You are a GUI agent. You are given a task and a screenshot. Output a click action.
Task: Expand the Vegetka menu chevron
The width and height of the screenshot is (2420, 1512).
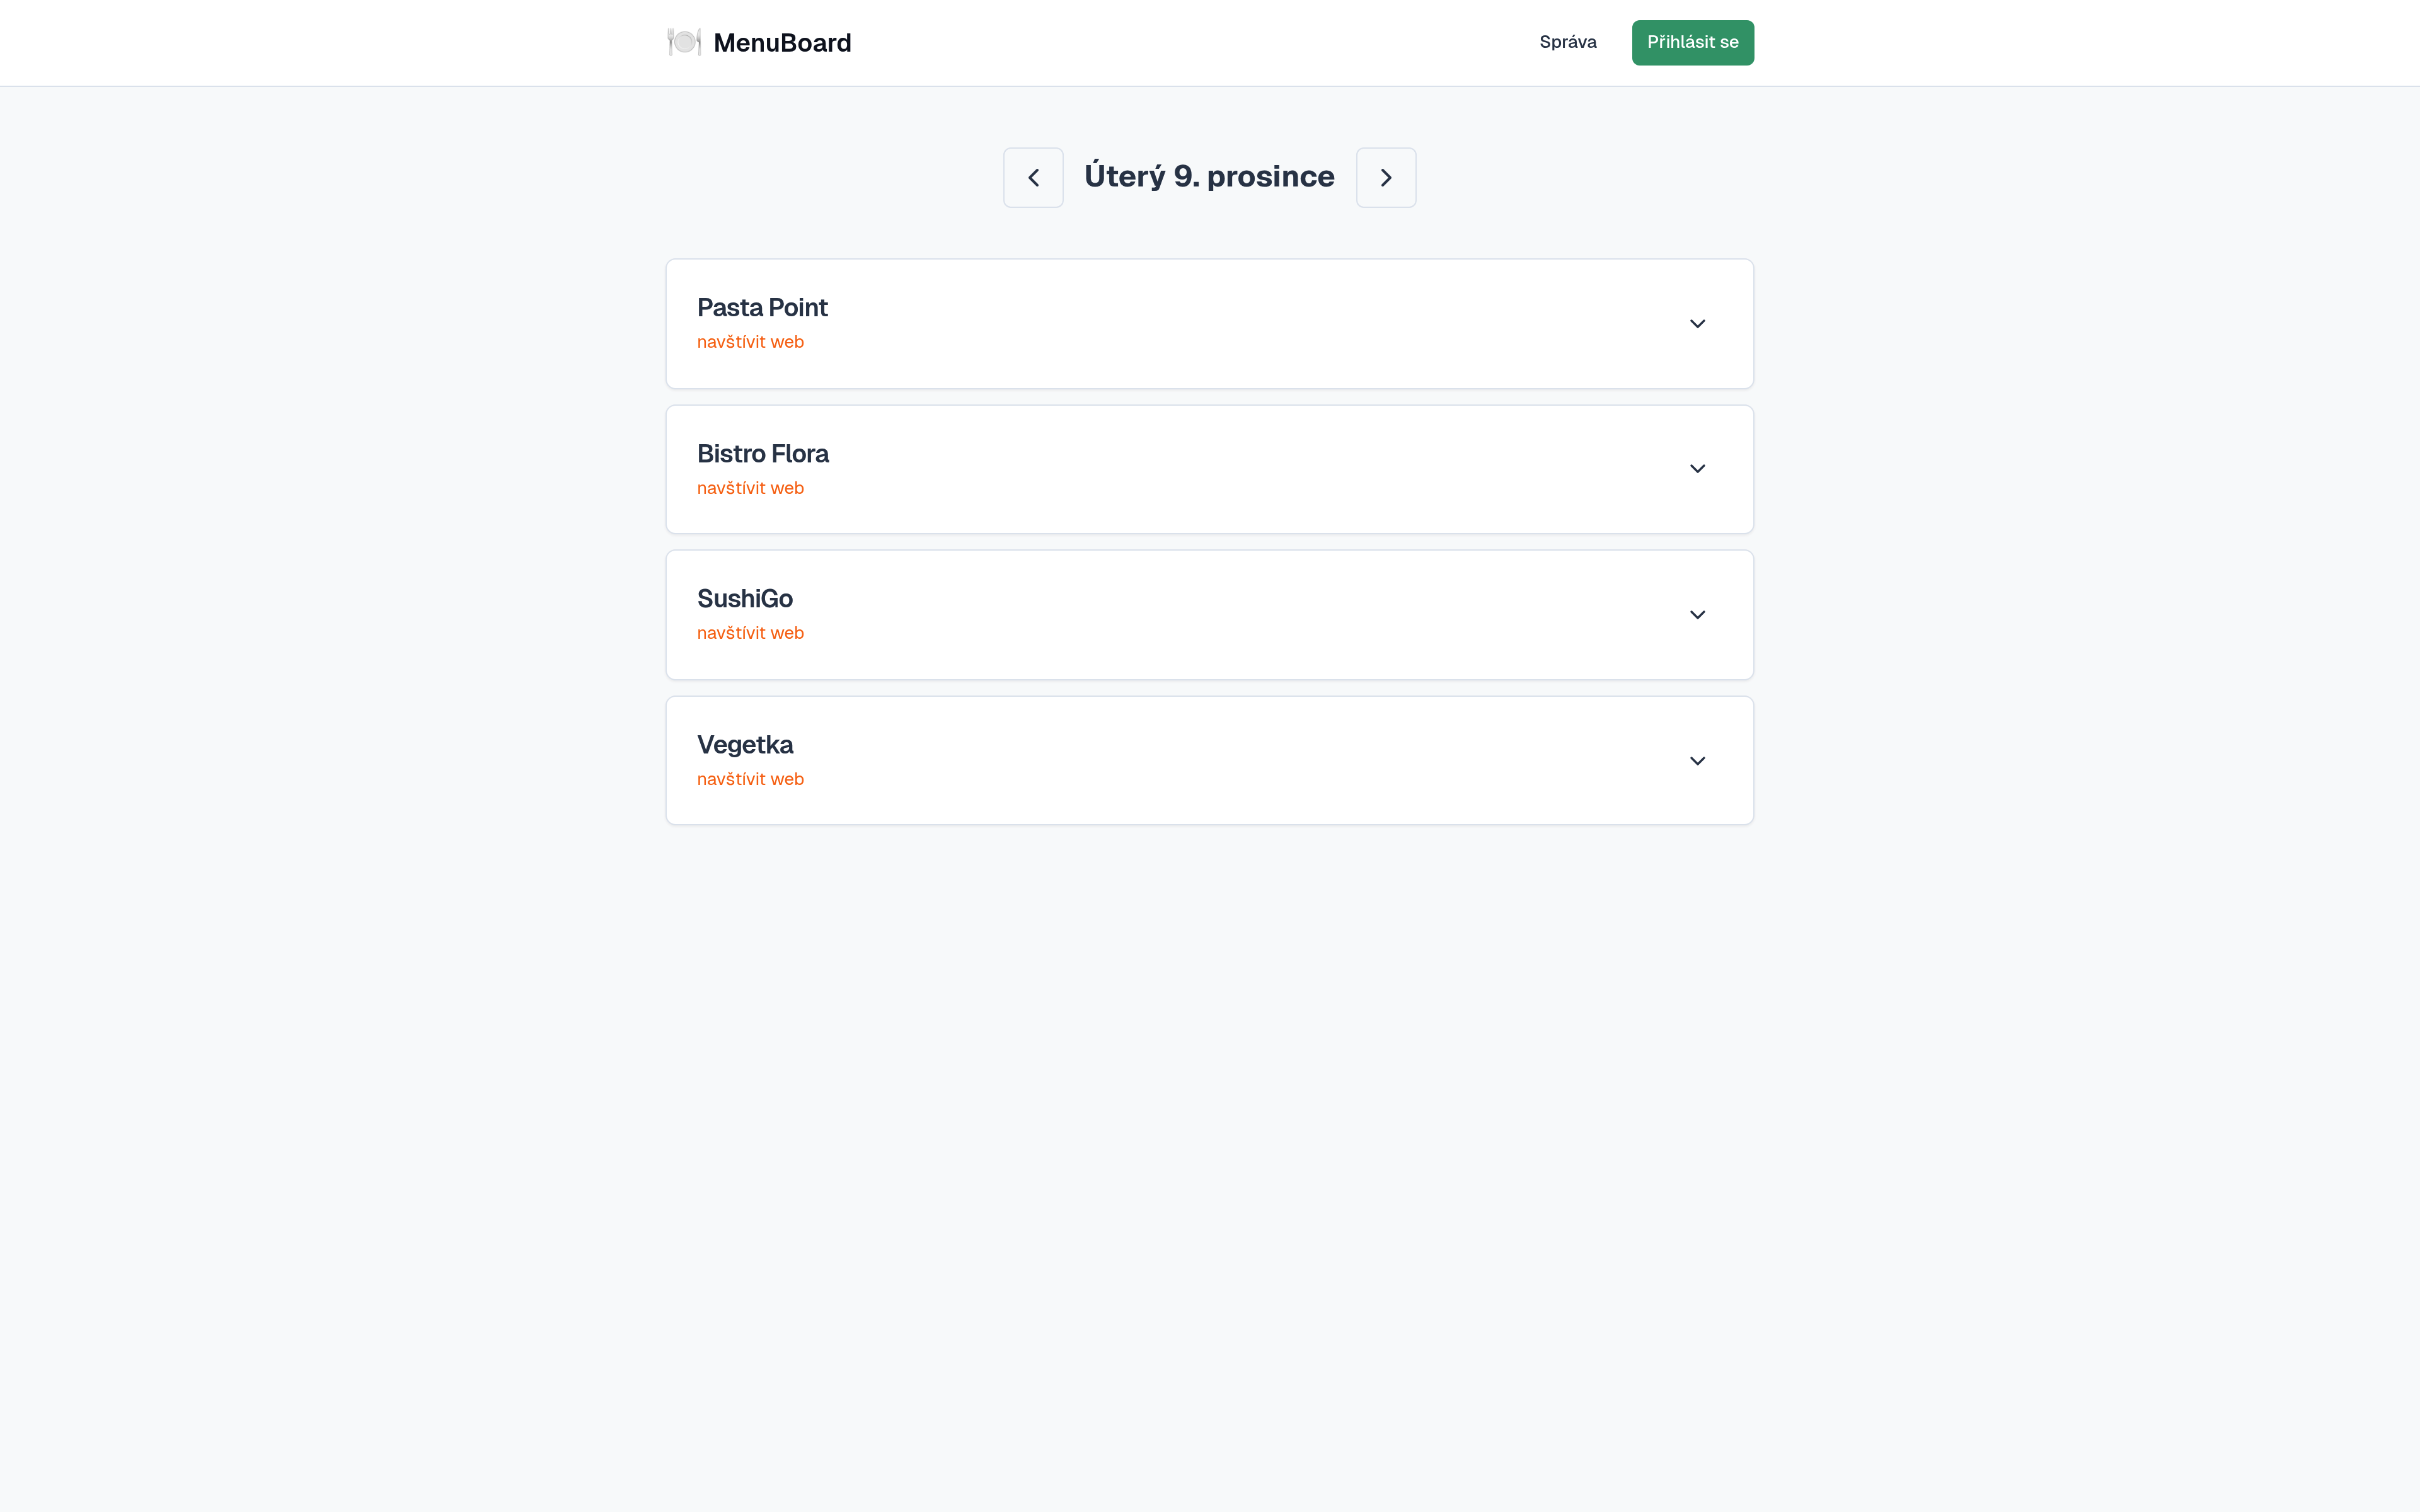coord(1697,761)
